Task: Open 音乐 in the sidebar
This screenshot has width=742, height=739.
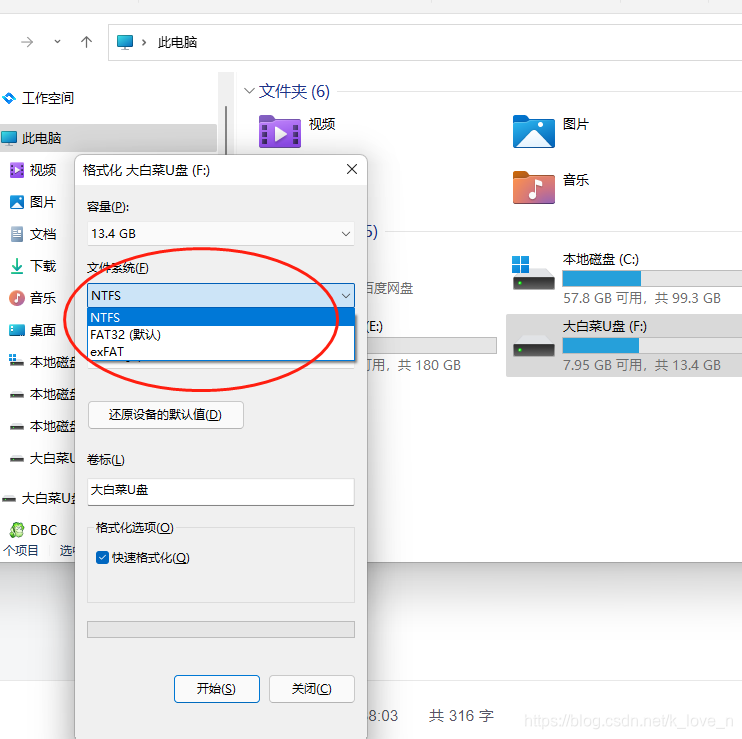Action: (33, 298)
